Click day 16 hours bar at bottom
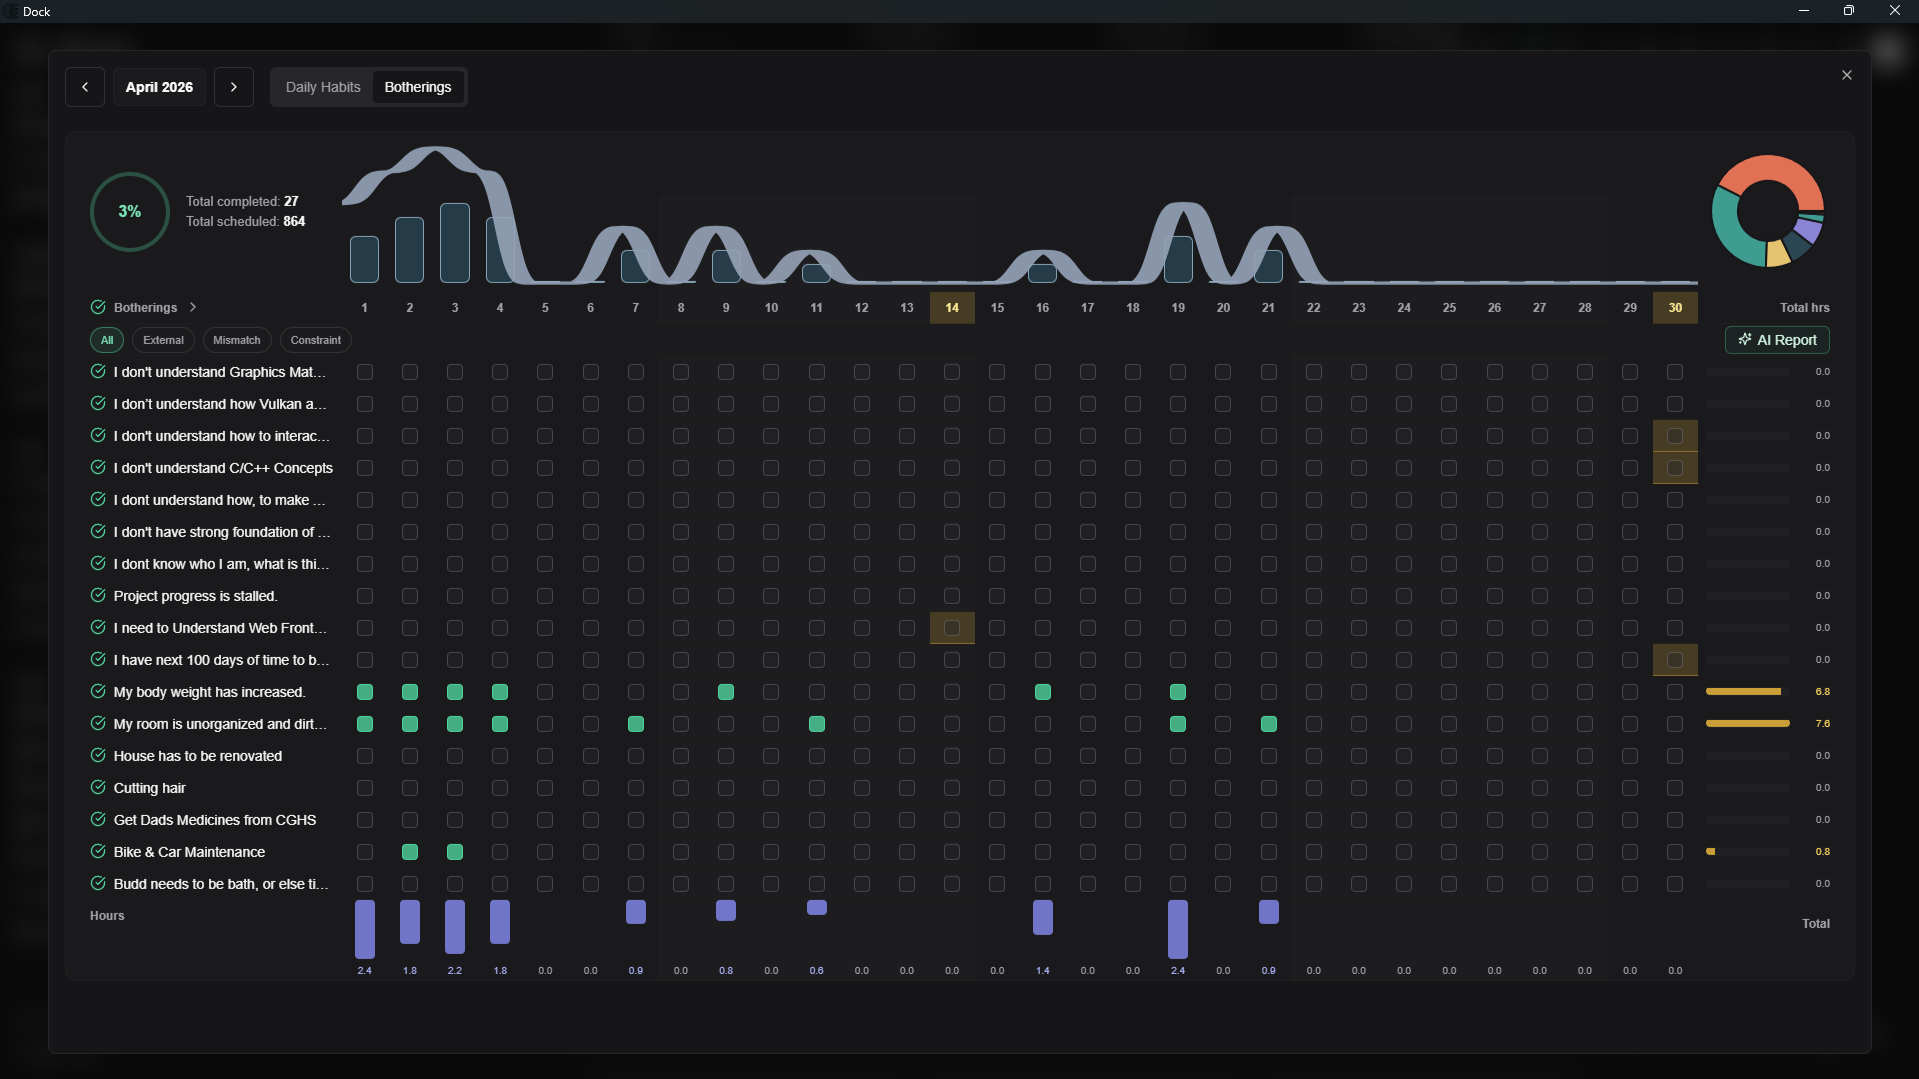Screen dimensions: 1919x1079 coord(1043,917)
